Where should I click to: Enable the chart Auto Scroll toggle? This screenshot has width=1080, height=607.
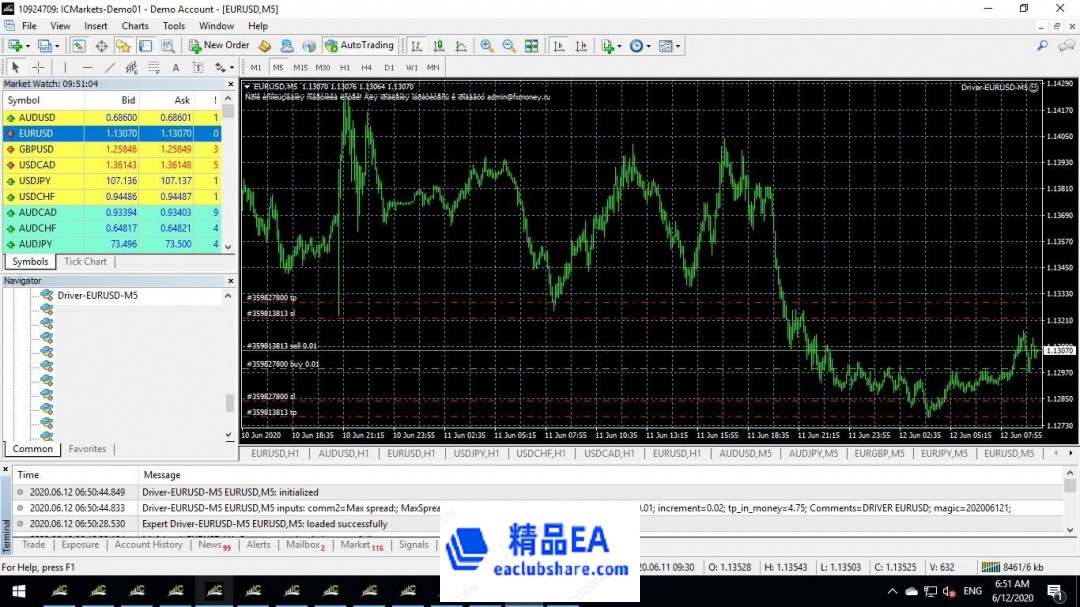click(558, 46)
